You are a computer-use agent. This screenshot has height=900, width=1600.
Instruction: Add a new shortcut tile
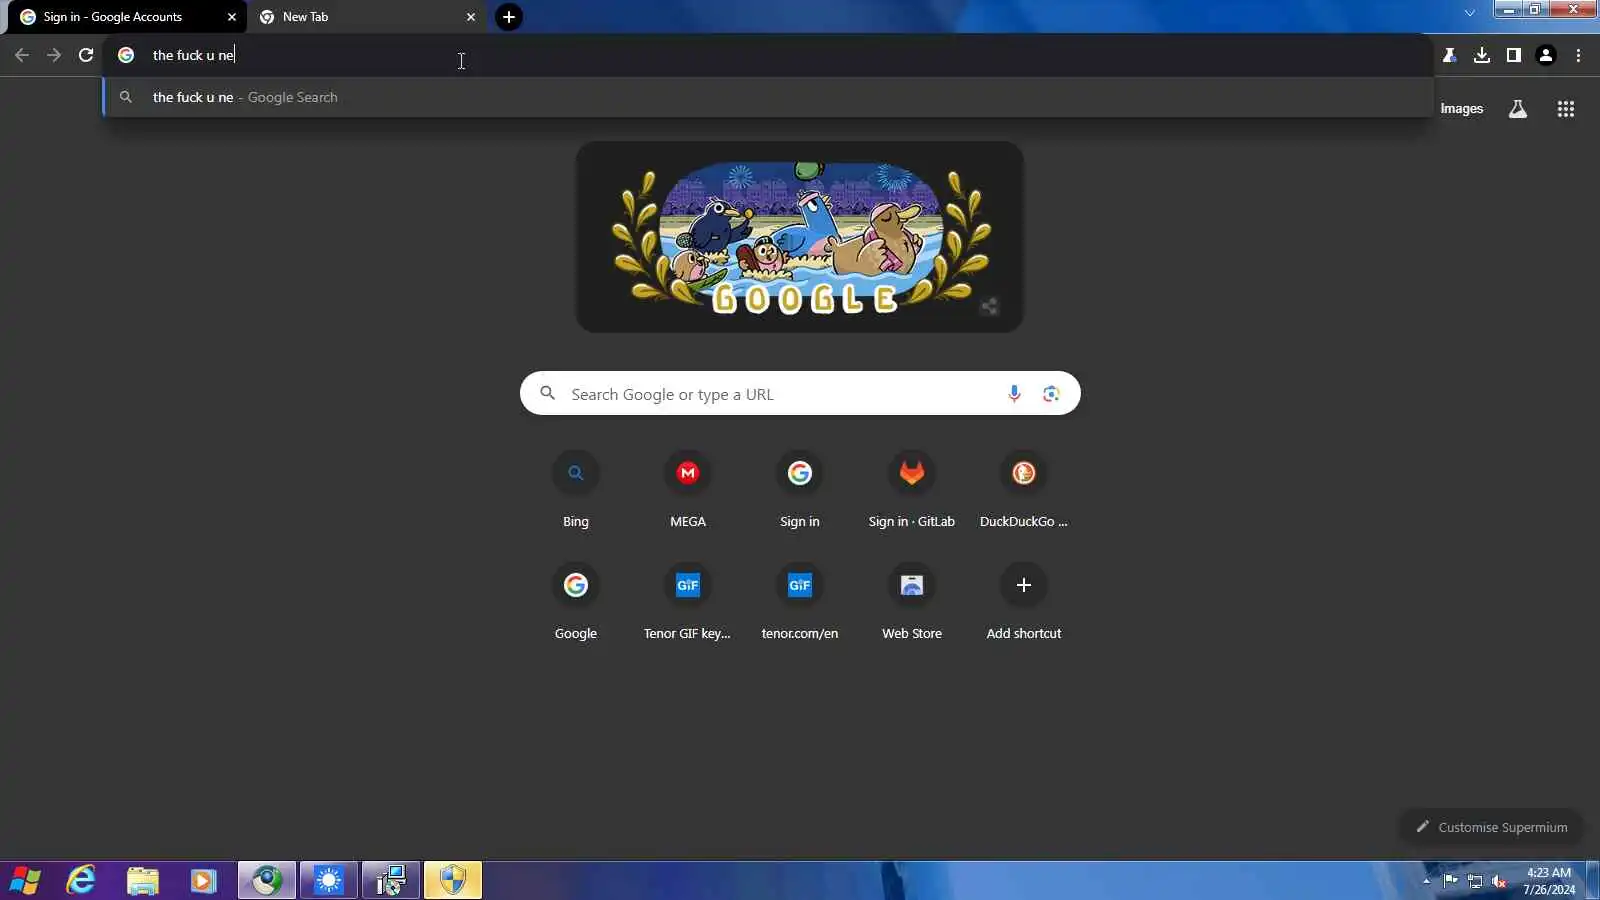1024,602
